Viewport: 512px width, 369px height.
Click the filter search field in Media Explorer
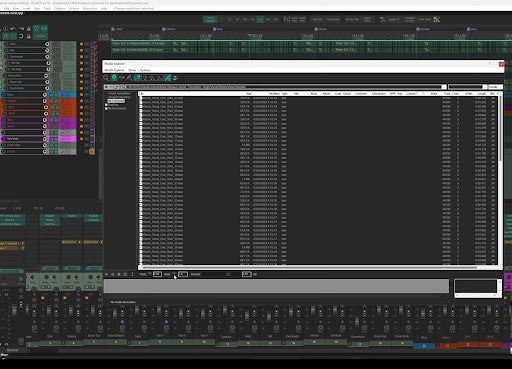tap(466, 87)
